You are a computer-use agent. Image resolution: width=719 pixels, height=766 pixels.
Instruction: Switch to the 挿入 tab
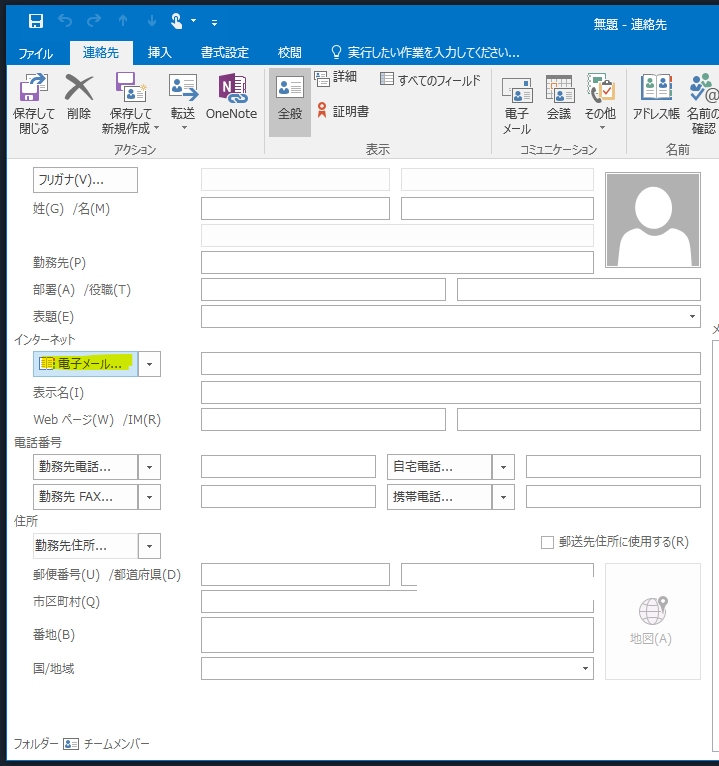[x=160, y=53]
